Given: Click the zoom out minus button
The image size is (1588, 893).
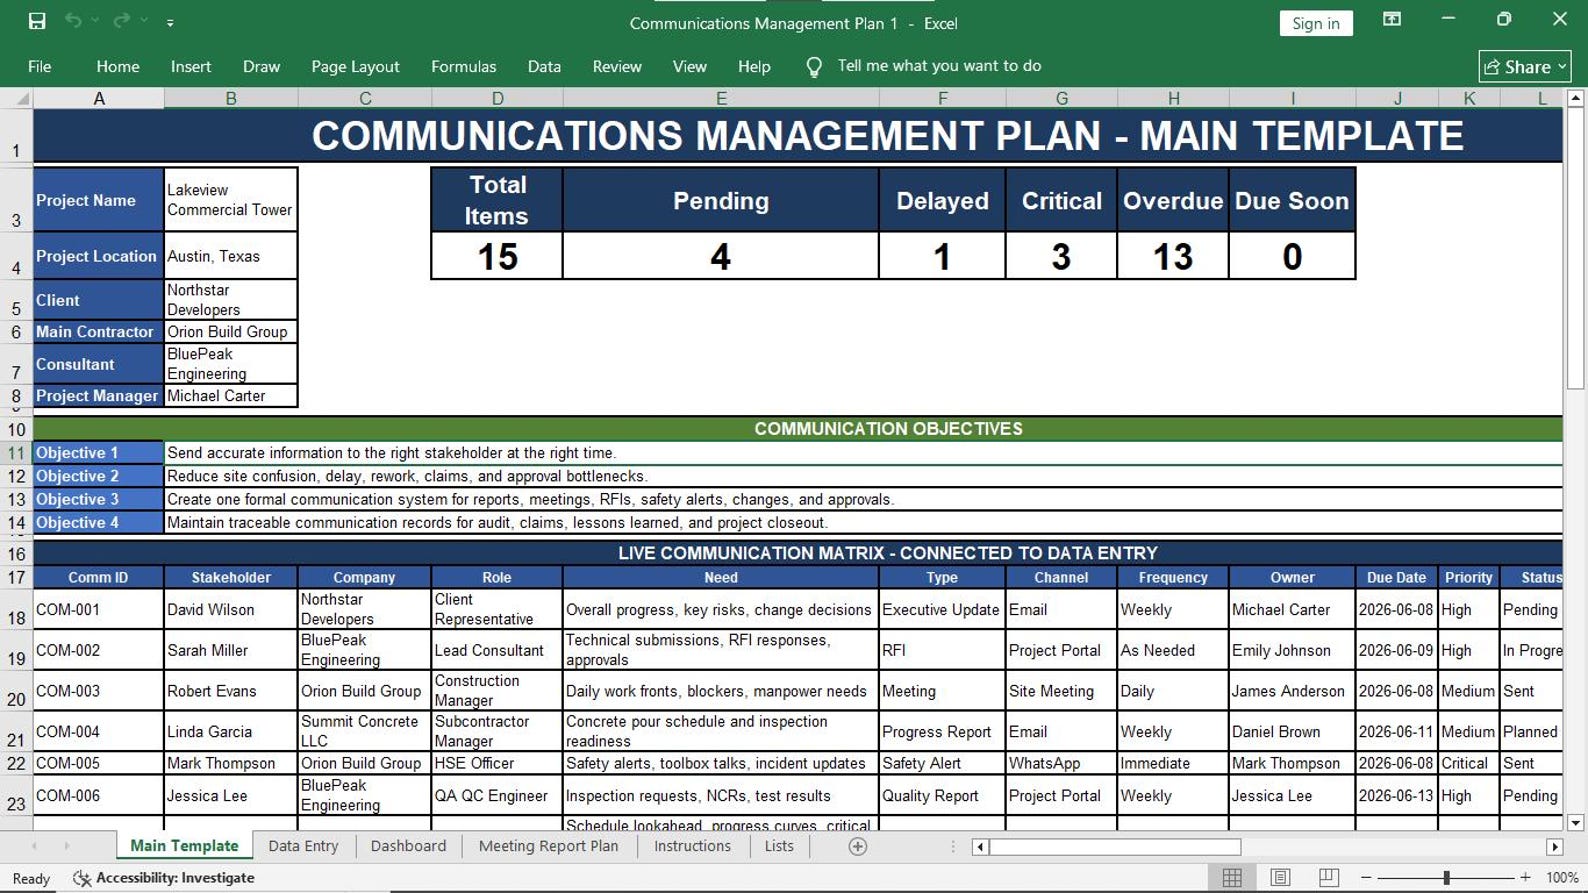Looking at the screenshot, I should [x=1366, y=877].
